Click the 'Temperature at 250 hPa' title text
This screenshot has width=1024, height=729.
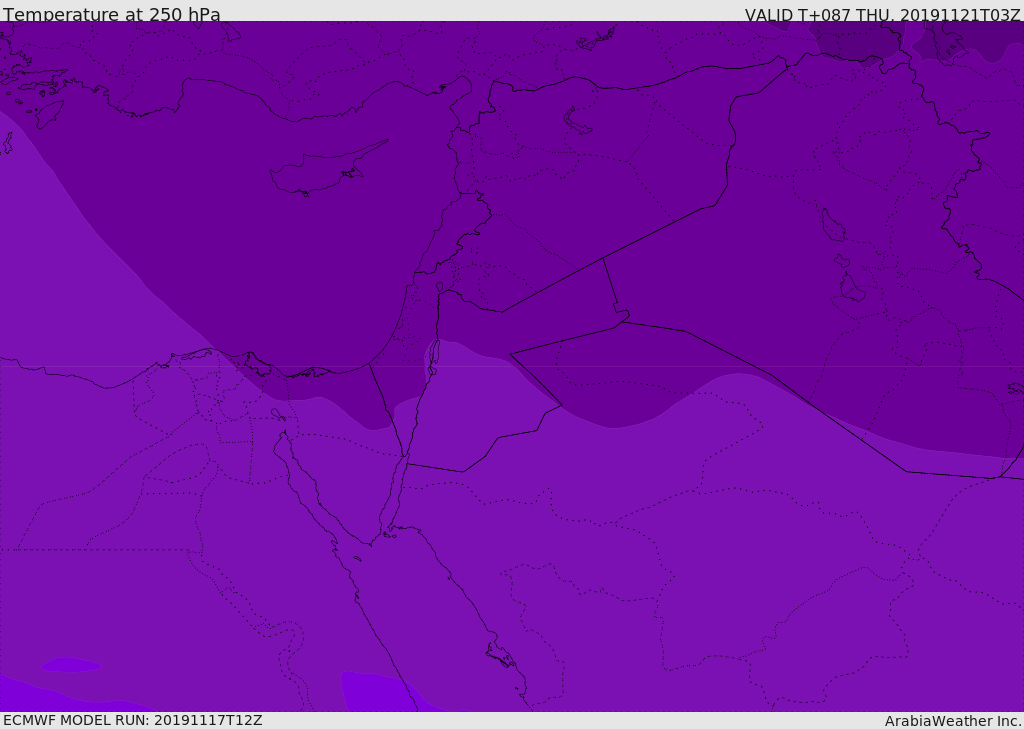point(112,14)
